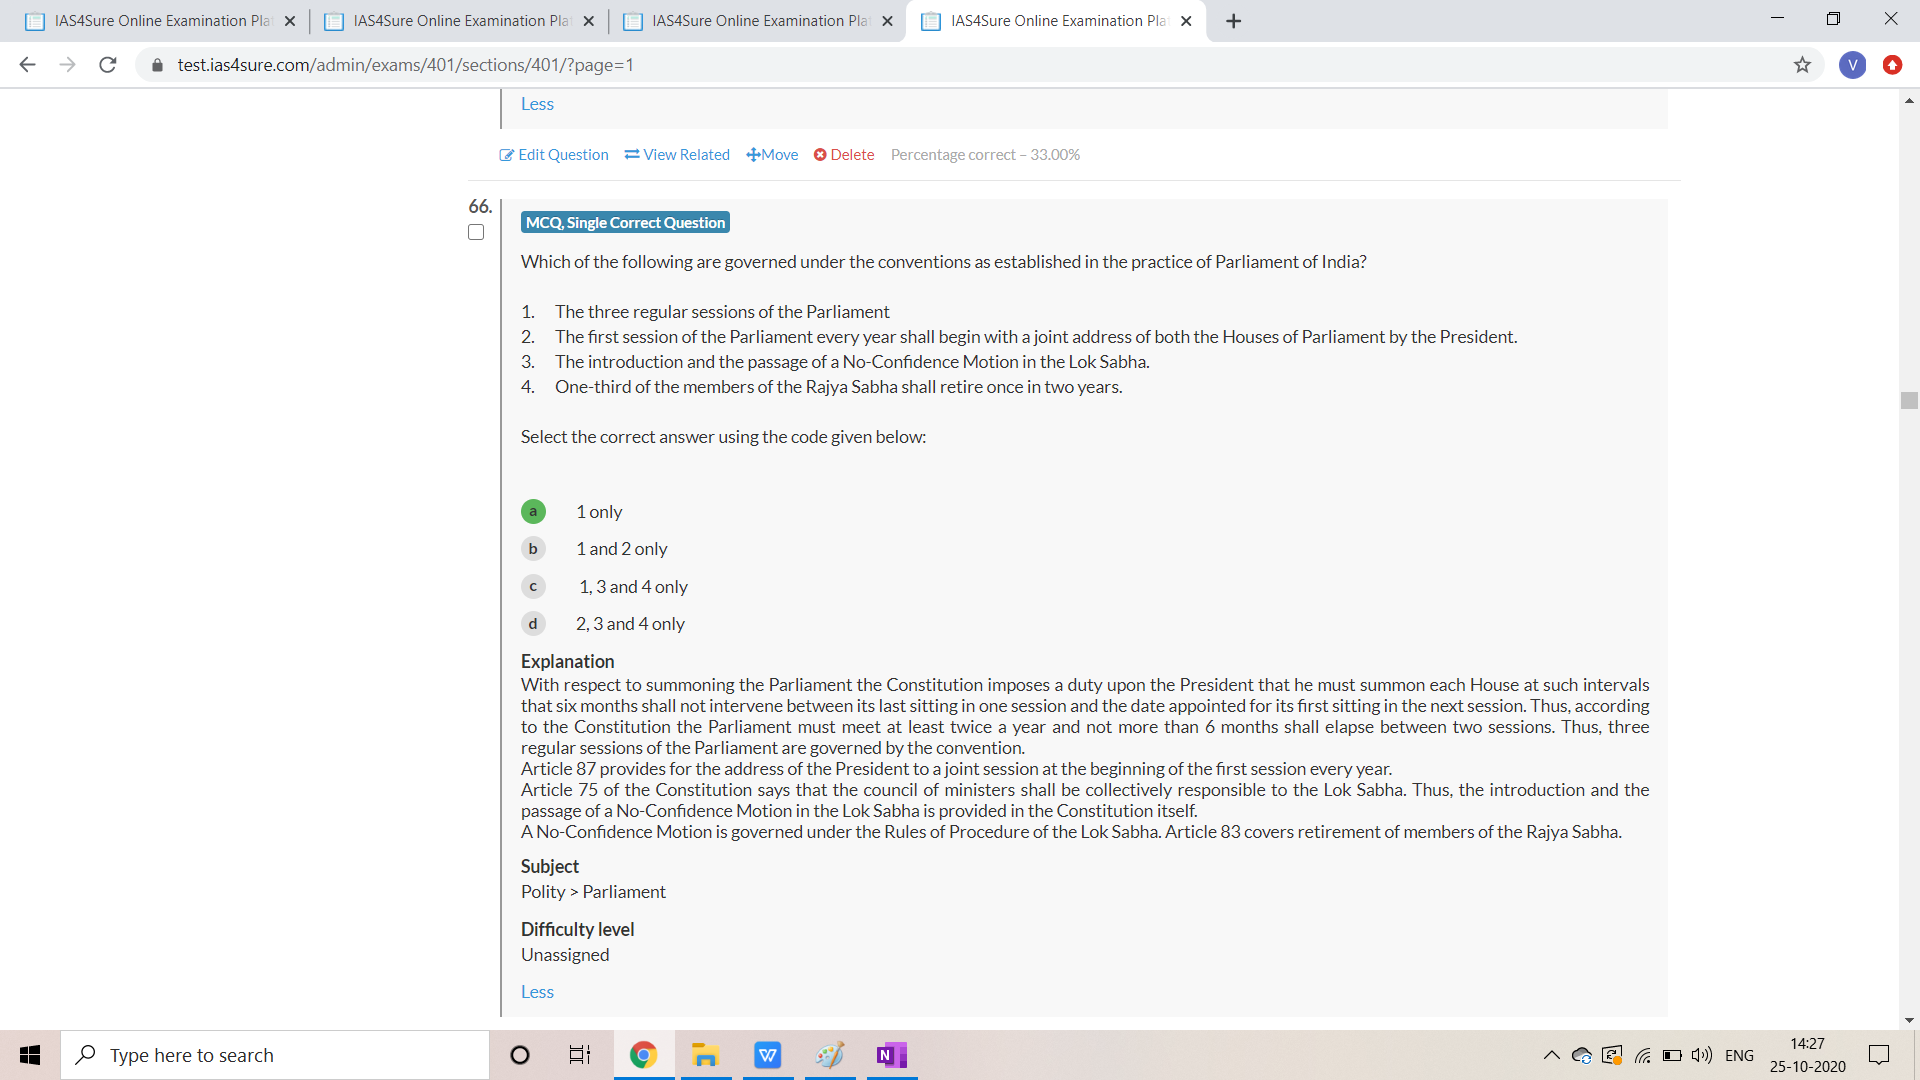Viewport: 1920px width, 1080px height.
Task: Tick the checkbox for question 66
Action: (476, 232)
